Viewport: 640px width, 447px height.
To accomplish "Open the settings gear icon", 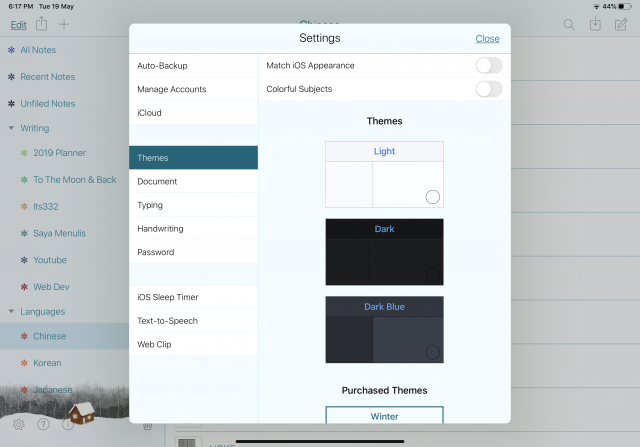I will click(x=18, y=425).
